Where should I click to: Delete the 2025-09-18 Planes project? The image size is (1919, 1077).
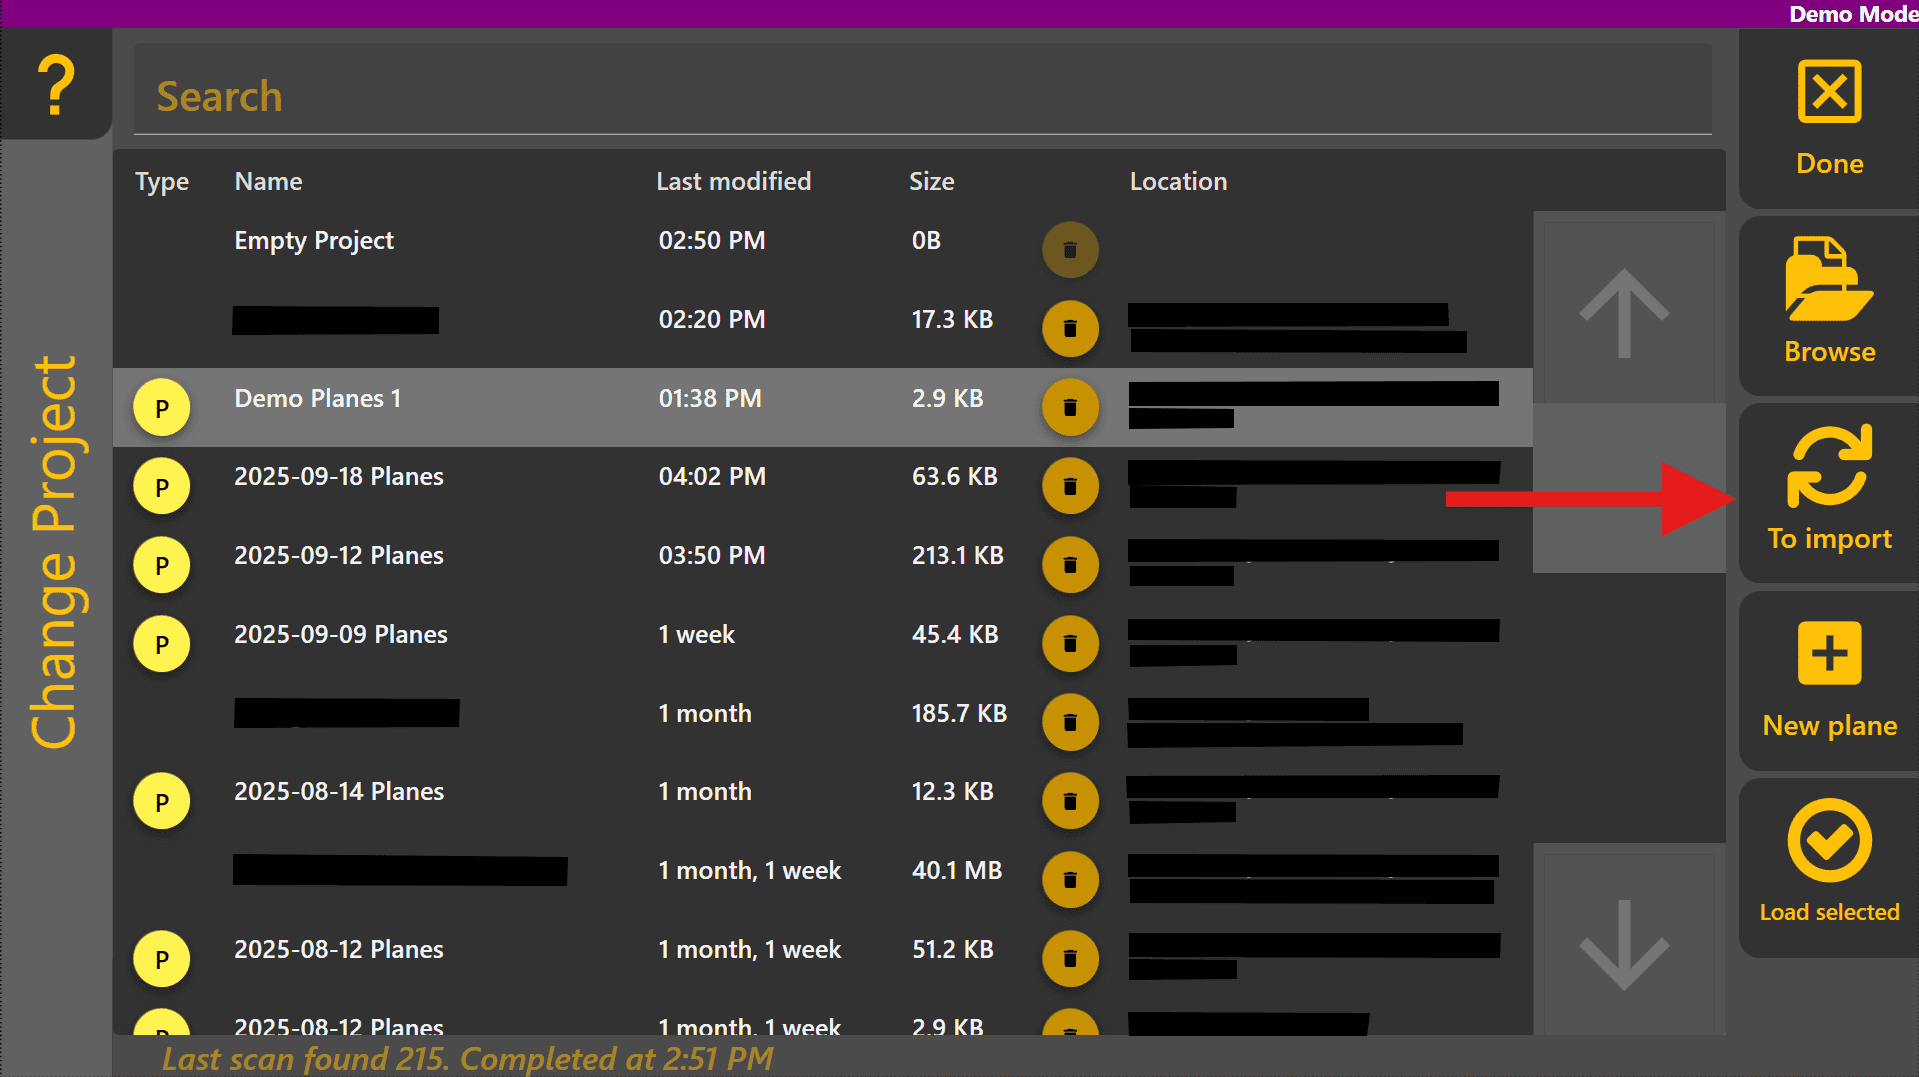tap(1070, 487)
